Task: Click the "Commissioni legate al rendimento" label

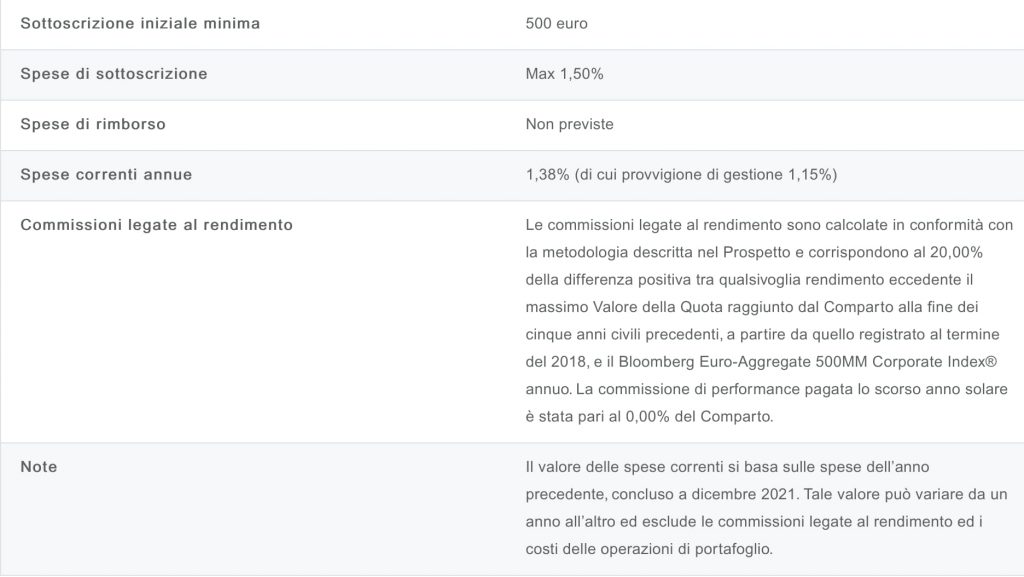Action: pyautogui.click(x=157, y=225)
